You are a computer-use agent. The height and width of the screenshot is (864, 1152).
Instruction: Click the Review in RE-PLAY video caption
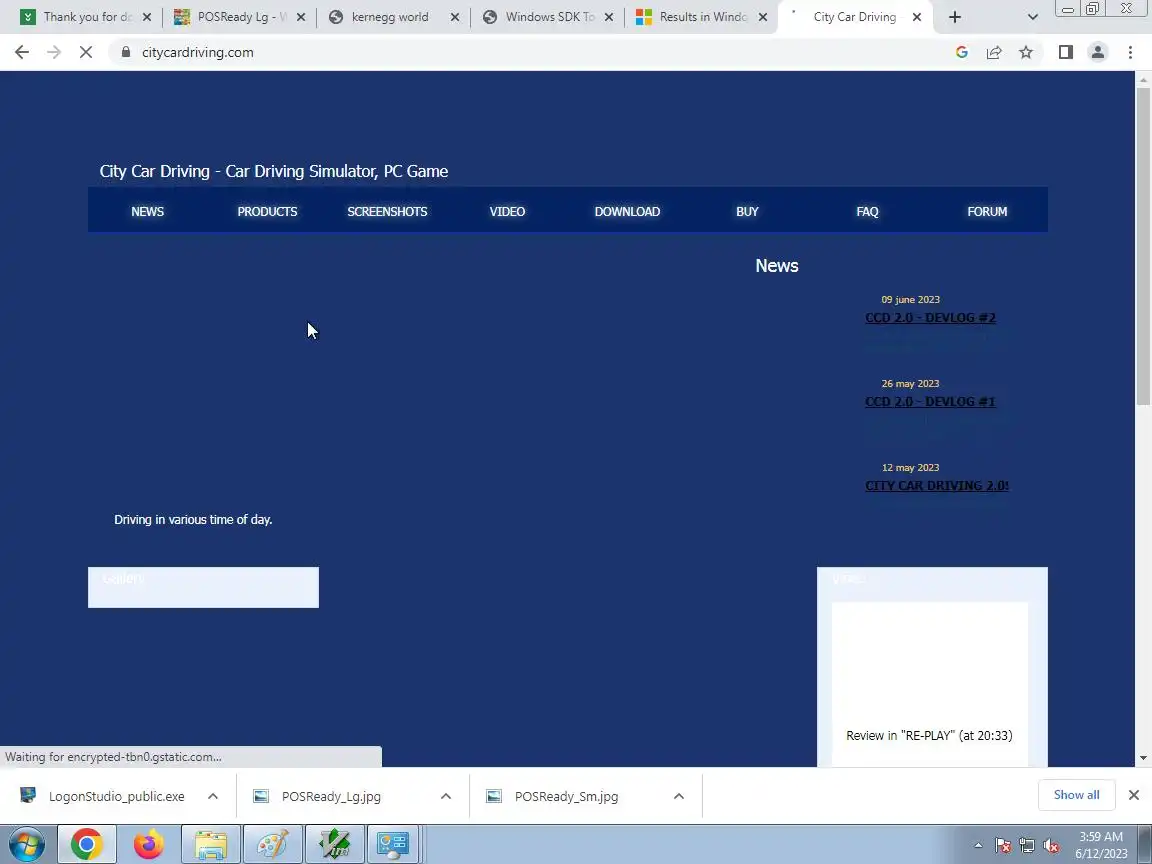point(929,735)
